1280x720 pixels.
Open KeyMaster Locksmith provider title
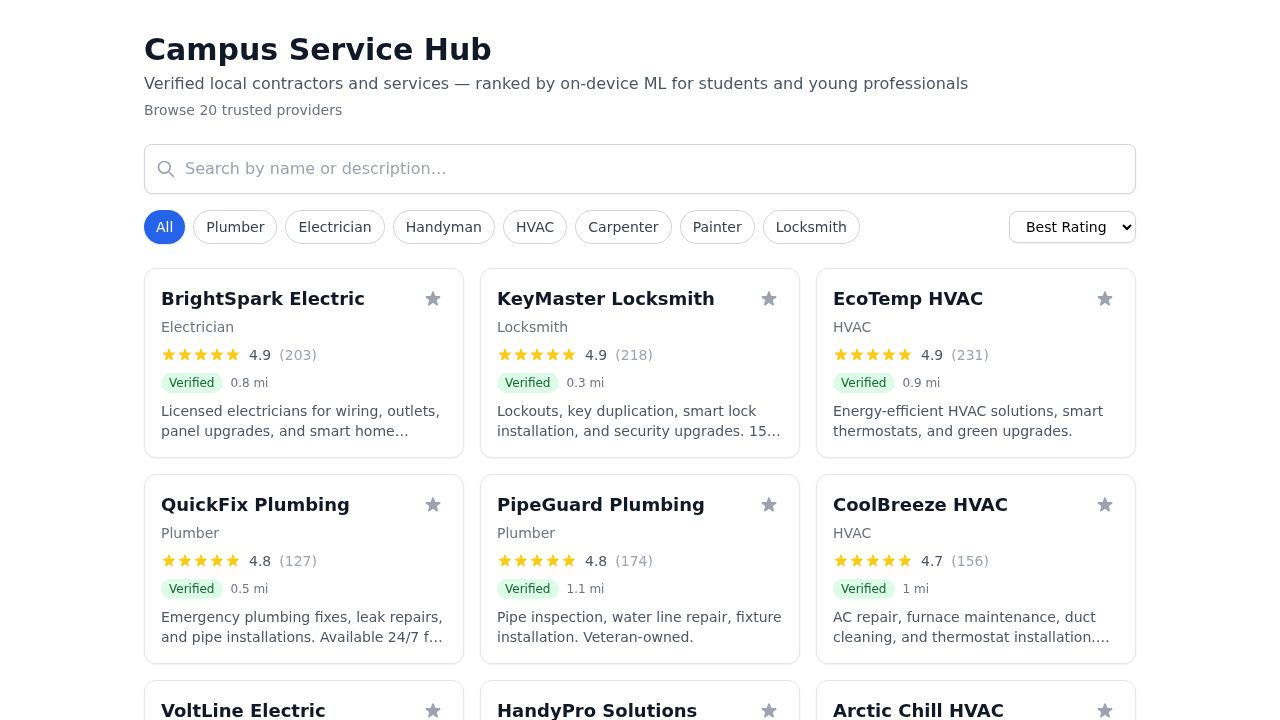pyautogui.click(x=606, y=299)
